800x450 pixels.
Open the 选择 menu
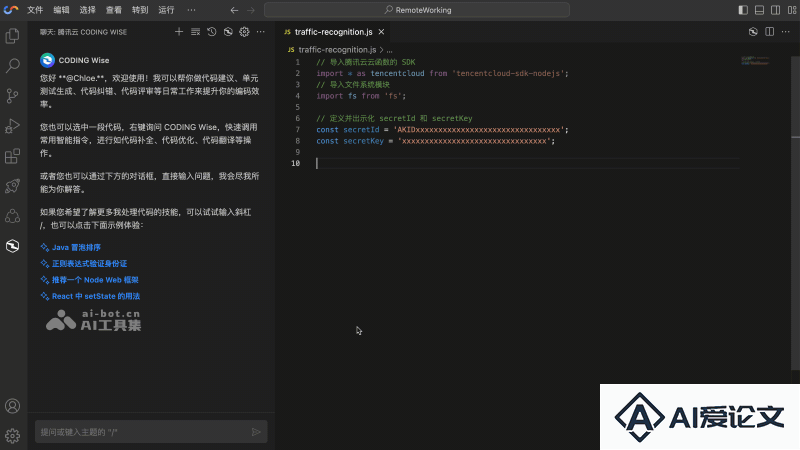[x=87, y=10]
